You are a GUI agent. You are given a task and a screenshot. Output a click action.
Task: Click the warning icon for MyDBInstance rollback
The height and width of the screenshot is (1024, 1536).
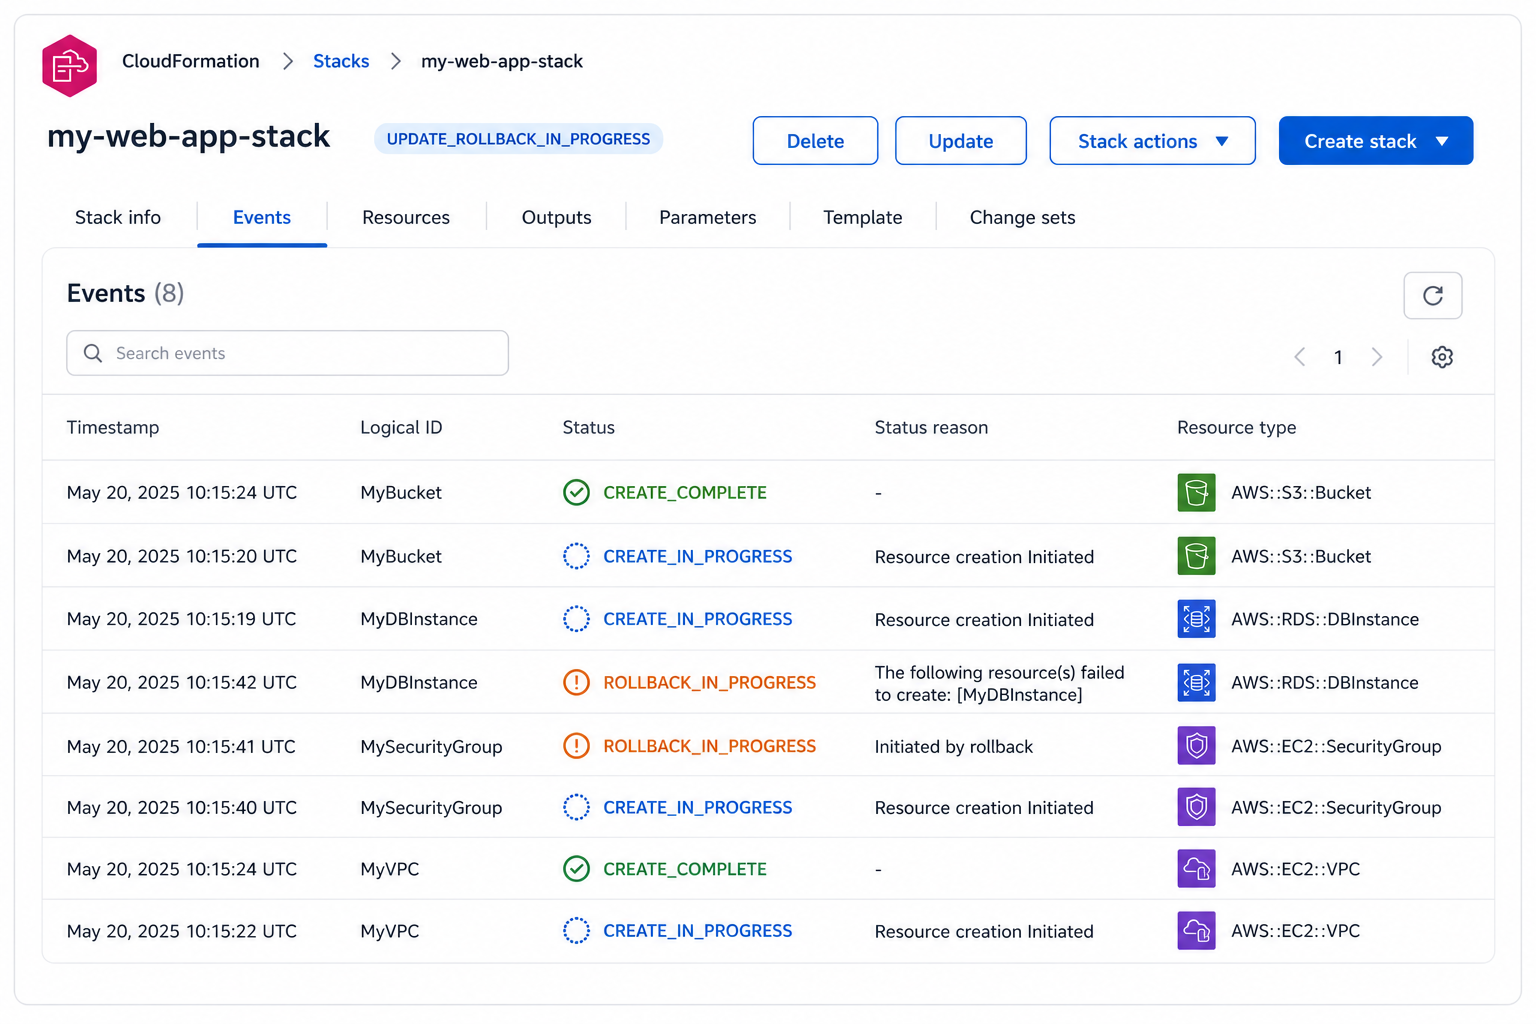(576, 683)
